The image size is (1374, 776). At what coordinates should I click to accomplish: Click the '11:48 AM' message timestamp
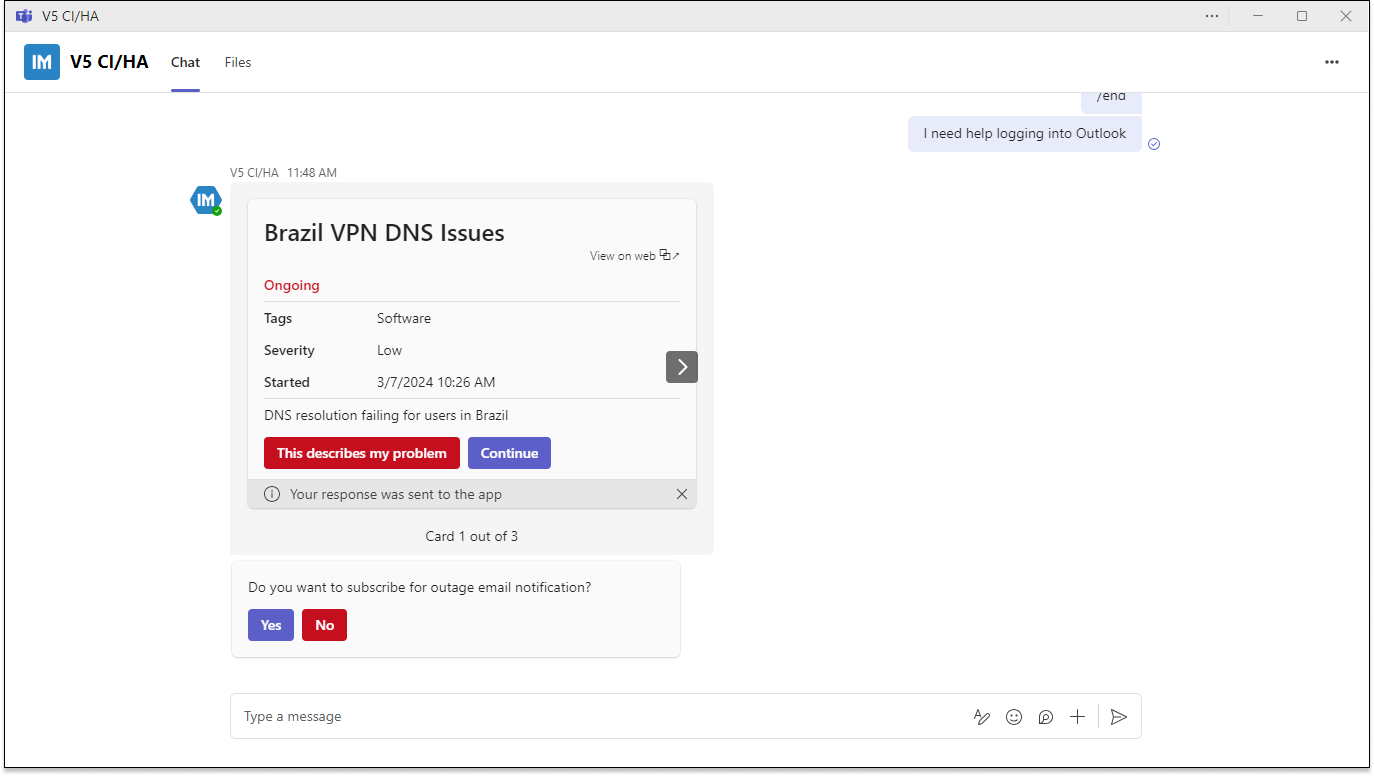point(312,173)
